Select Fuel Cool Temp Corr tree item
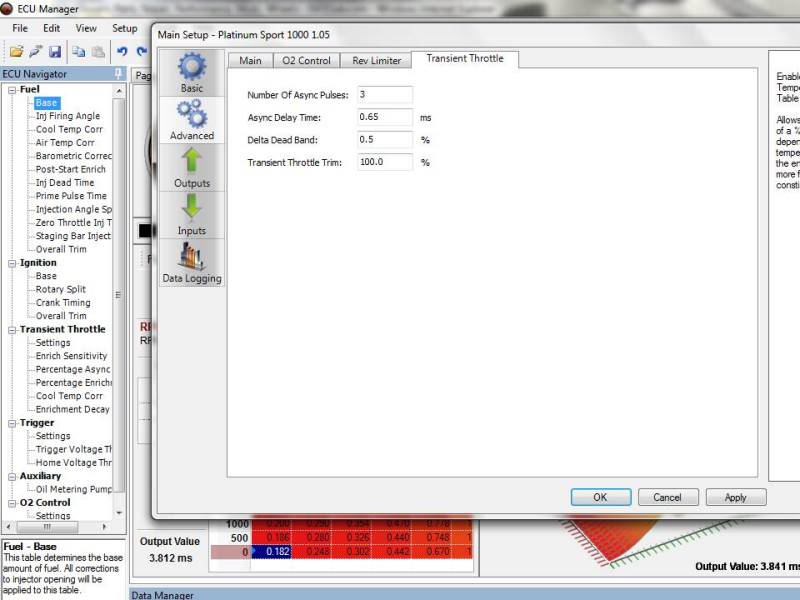This screenshot has width=800, height=600. pos(69,130)
